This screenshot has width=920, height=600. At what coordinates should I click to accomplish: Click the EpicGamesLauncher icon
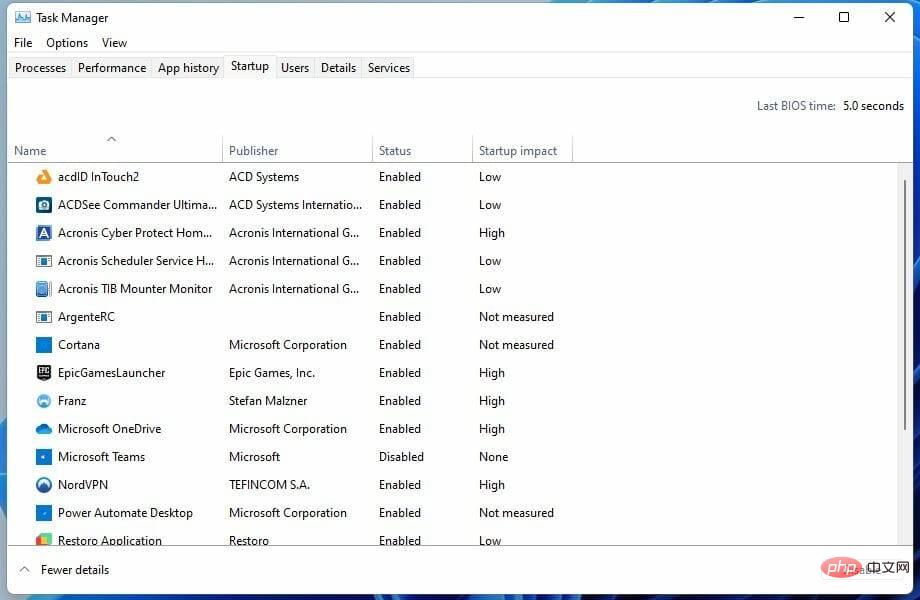click(x=44, y=372)
